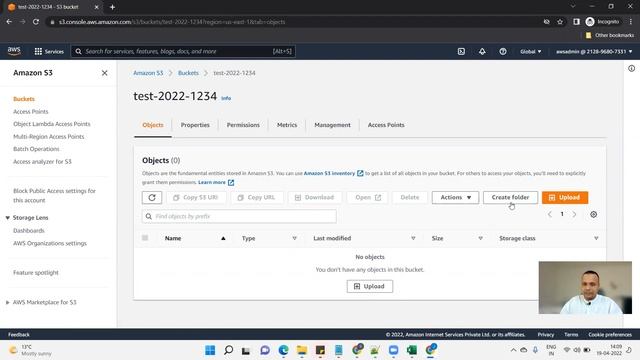The image size is (640, 360).
Task: Refresh the objects list
Action: point(152,198)
